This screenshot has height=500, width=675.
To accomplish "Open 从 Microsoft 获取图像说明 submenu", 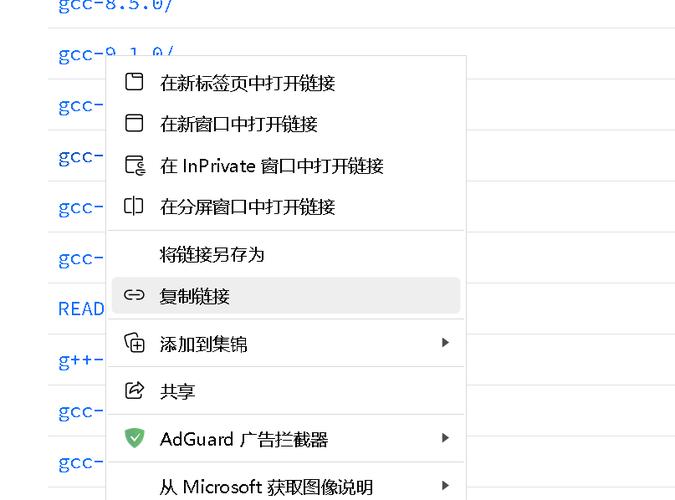I will point(286,486).
